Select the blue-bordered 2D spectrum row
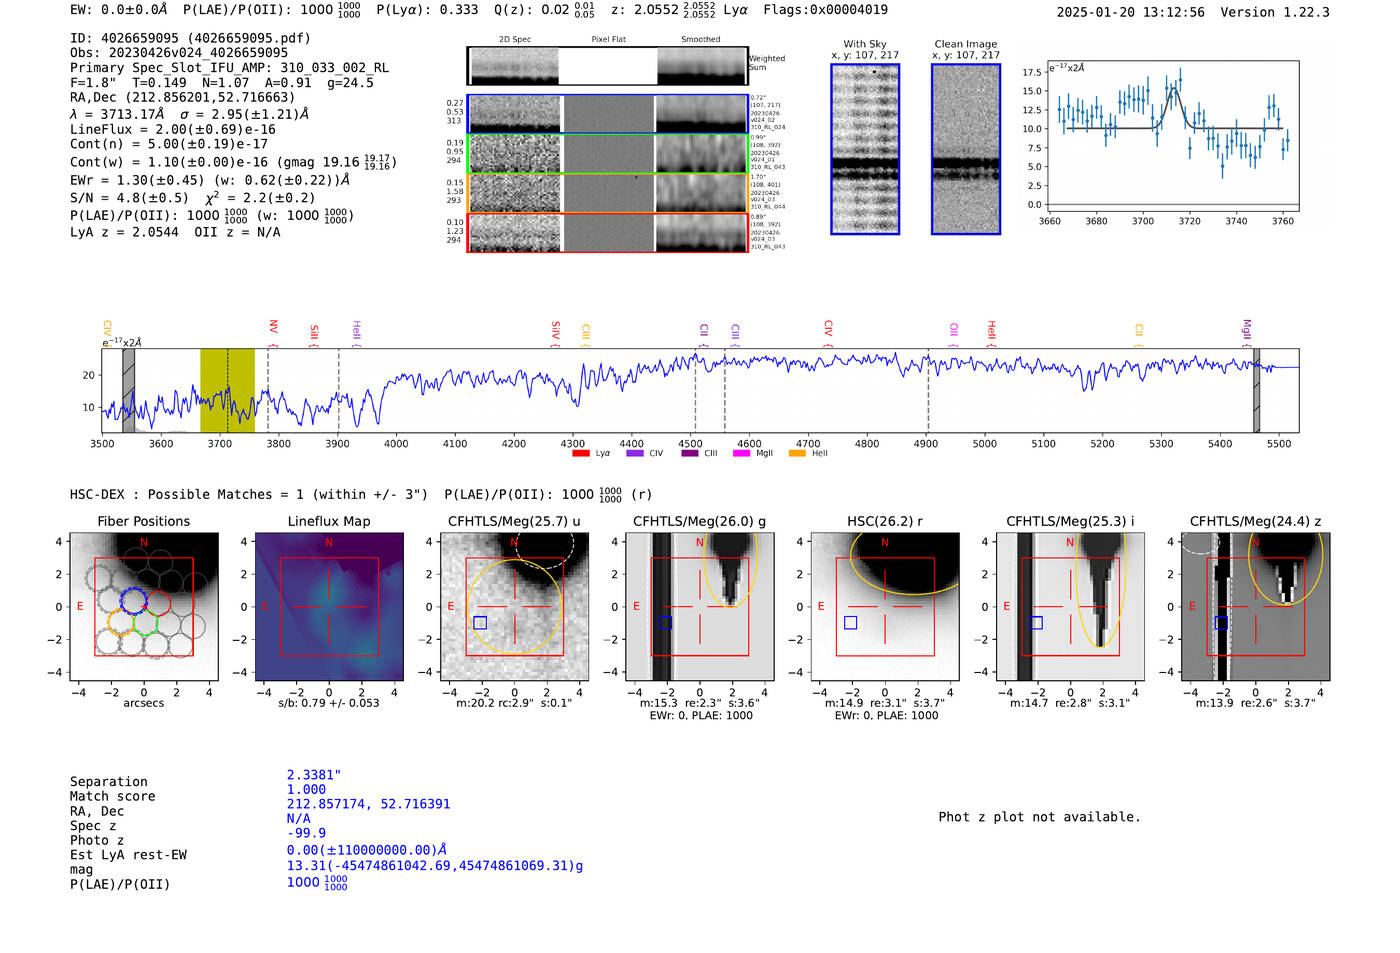Screen dimensions: 1400x953 tap(607, 114)
